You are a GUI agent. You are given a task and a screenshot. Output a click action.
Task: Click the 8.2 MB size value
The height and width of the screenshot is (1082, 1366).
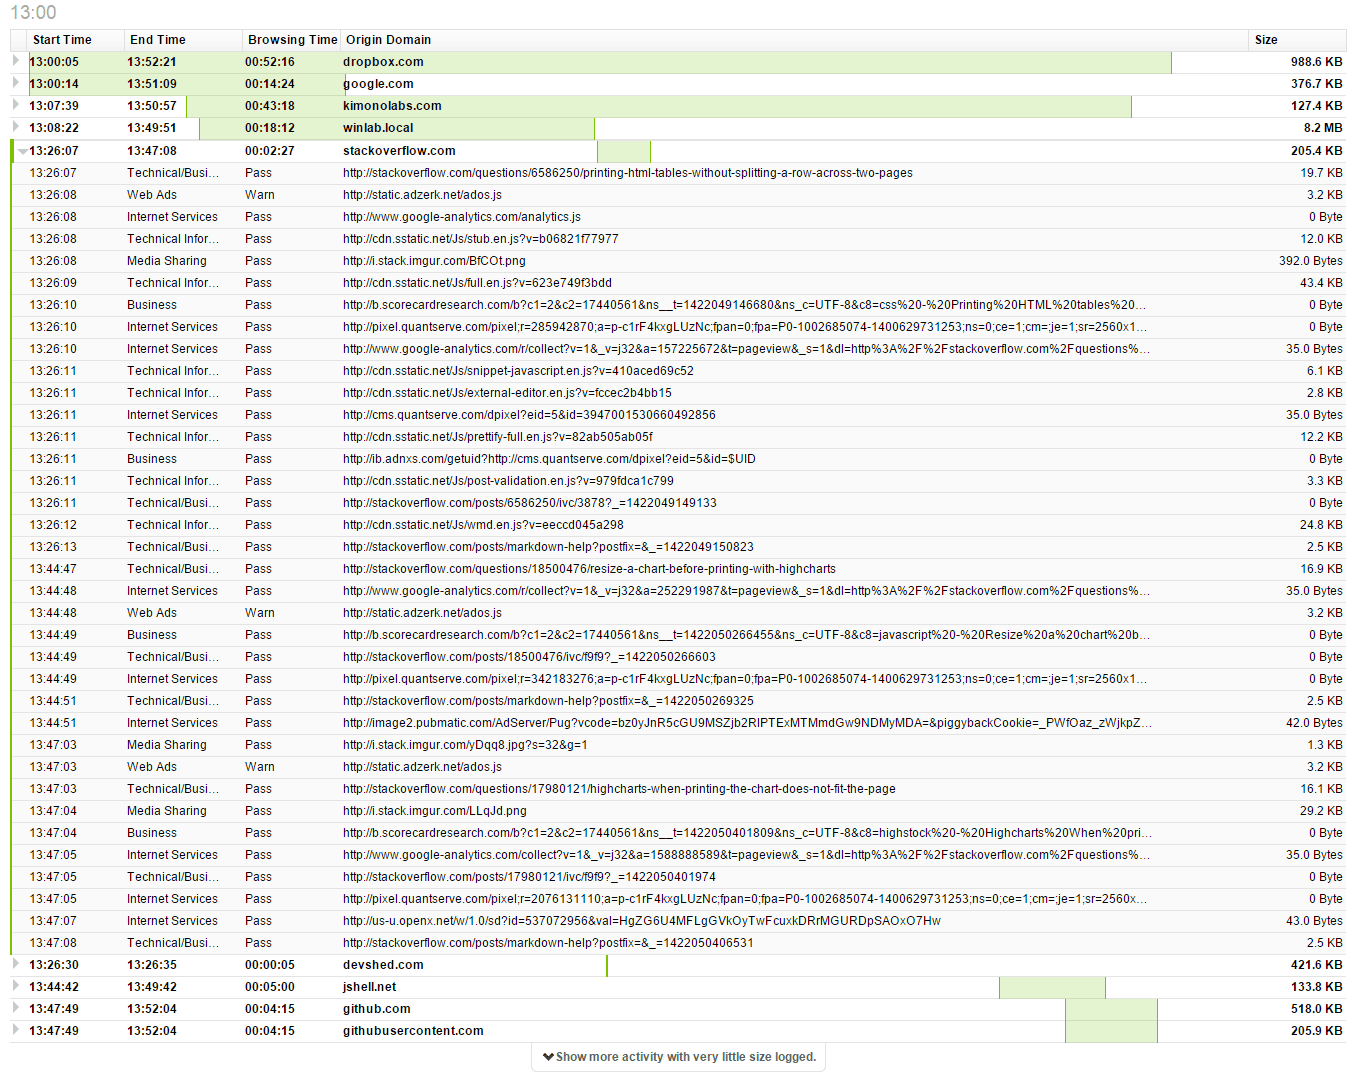(1323, 128)
